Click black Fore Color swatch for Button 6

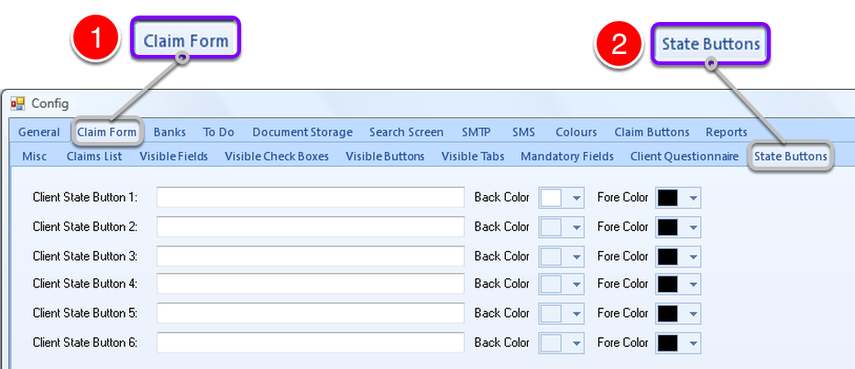click(x=668, y=343)
